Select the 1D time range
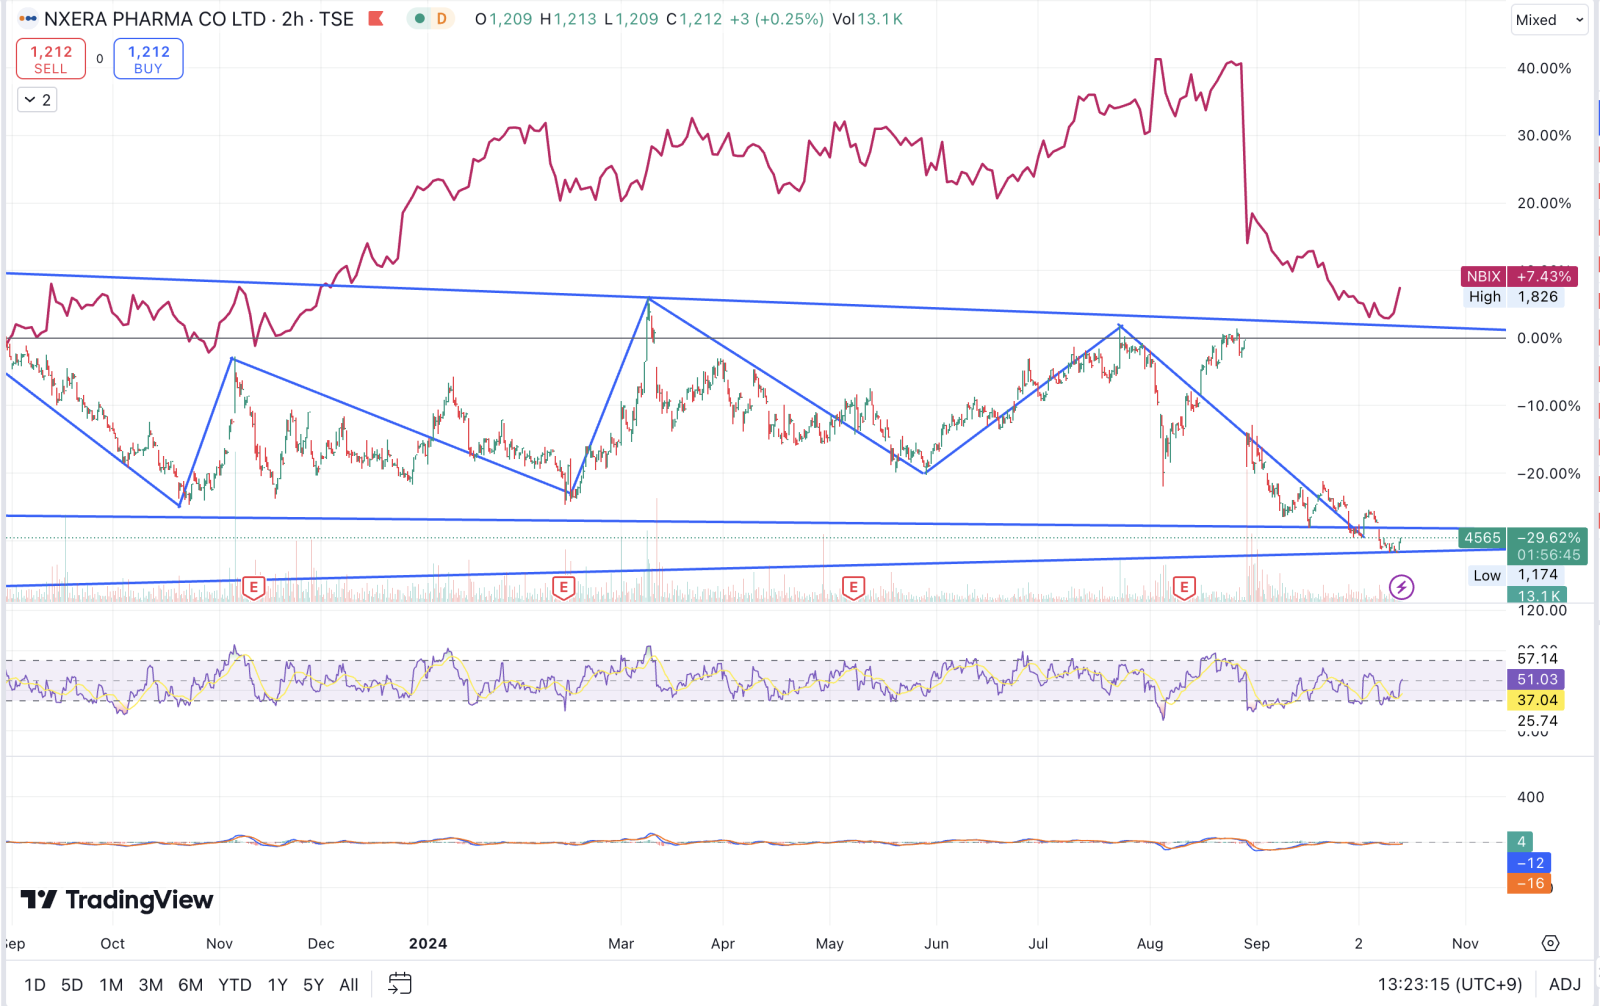This screenshot has width=1600, height=1006. point(35,985)
